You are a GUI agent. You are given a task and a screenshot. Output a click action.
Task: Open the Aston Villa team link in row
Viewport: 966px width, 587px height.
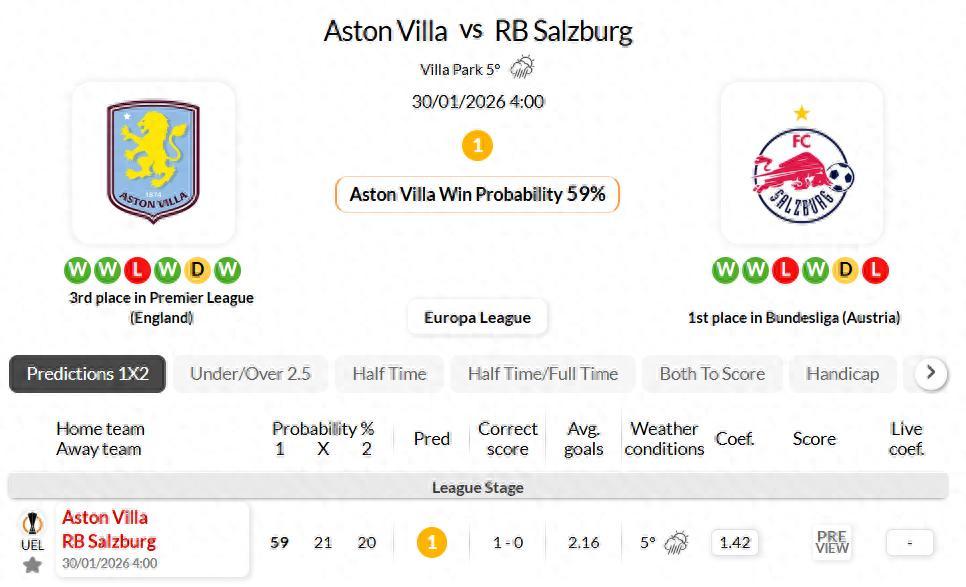pyautogui.click(x=105, y=518)
